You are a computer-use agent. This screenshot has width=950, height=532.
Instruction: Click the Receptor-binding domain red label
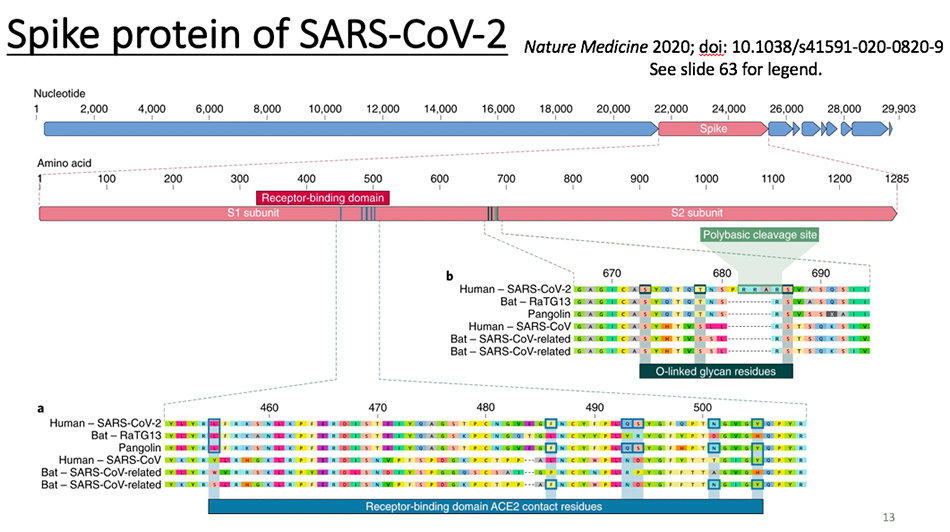(x=322, y=198)
